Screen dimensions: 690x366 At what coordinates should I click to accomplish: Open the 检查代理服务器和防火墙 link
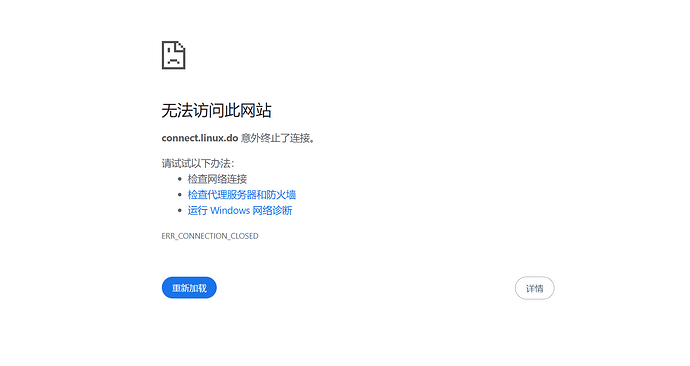point(242,194)
